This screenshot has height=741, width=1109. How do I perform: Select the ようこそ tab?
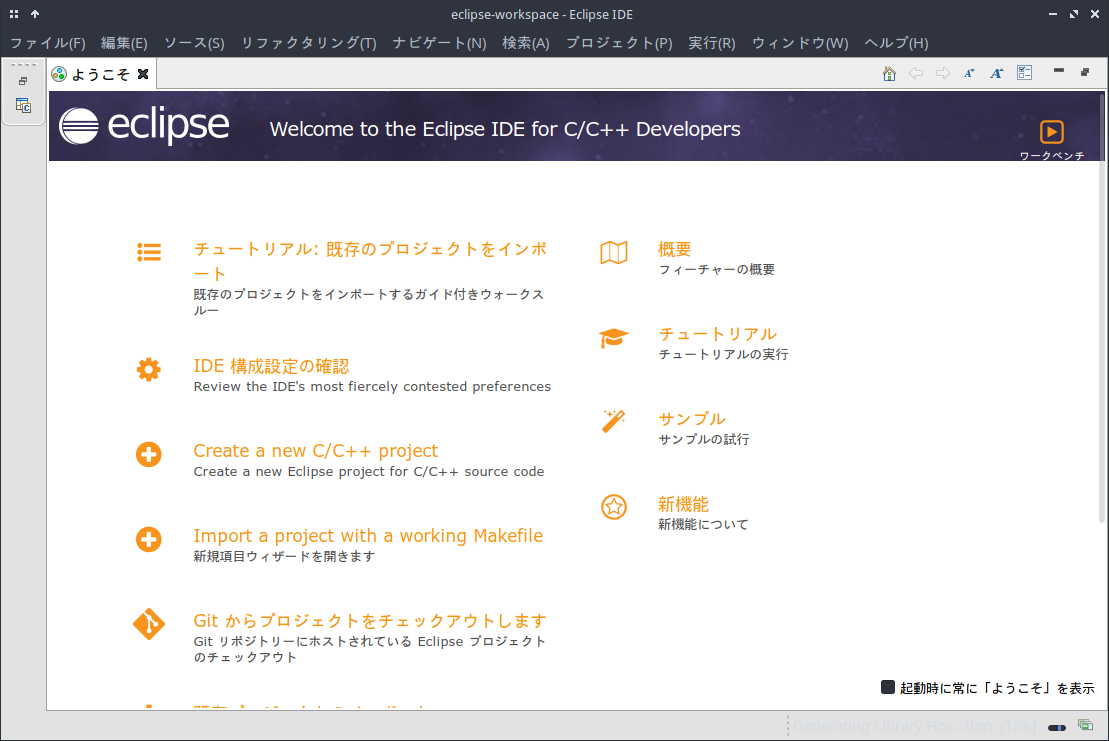pyautogui.click(x=100, y=74)
